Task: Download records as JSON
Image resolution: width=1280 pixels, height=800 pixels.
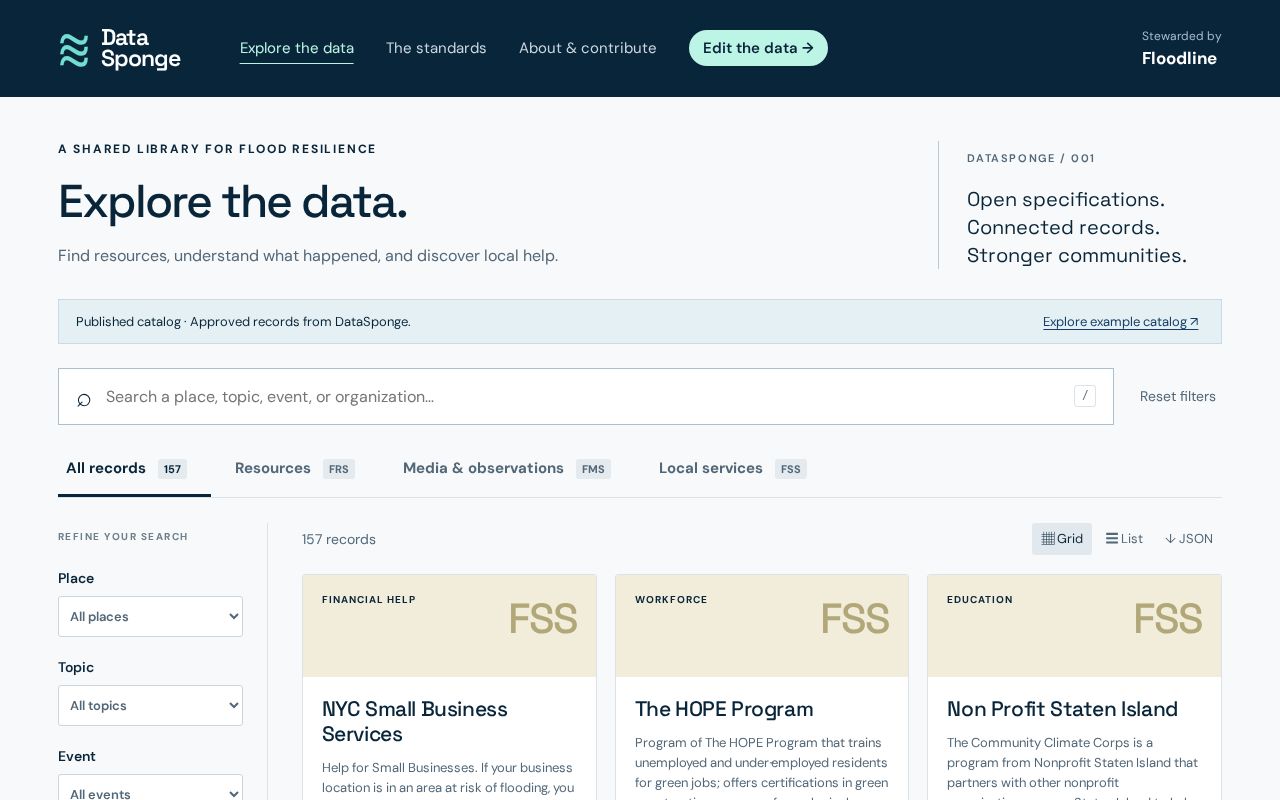Action: tap(1189, 539)
